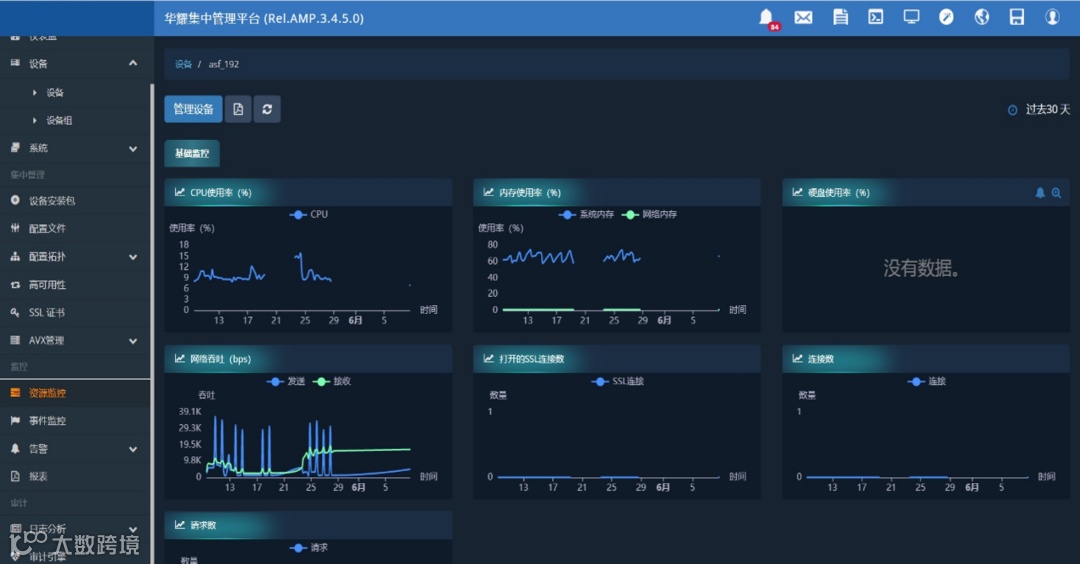Toggle the 网络内存 legend series

pyautogui.click(x=650, y=214)
